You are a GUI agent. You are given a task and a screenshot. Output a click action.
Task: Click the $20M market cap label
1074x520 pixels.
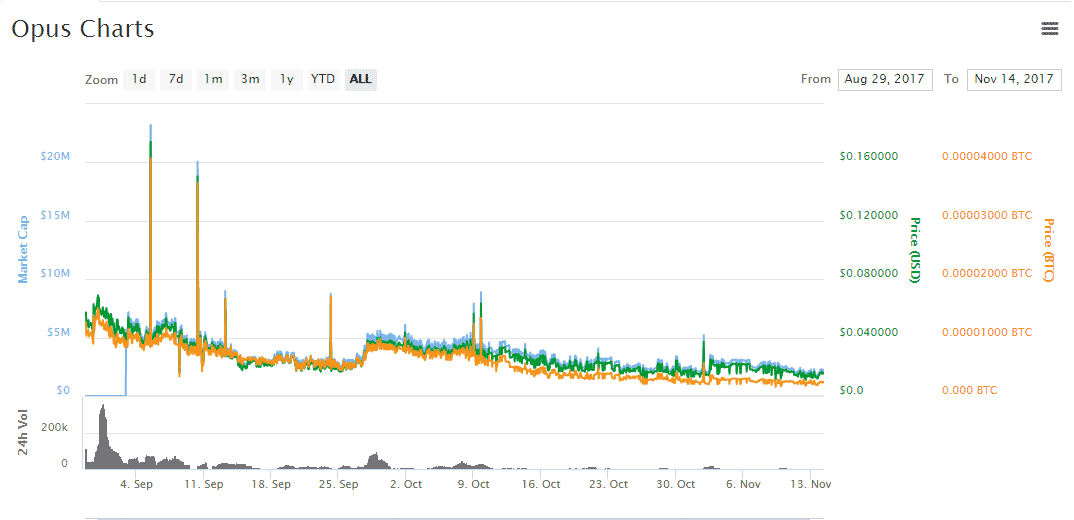coord(55,156)
